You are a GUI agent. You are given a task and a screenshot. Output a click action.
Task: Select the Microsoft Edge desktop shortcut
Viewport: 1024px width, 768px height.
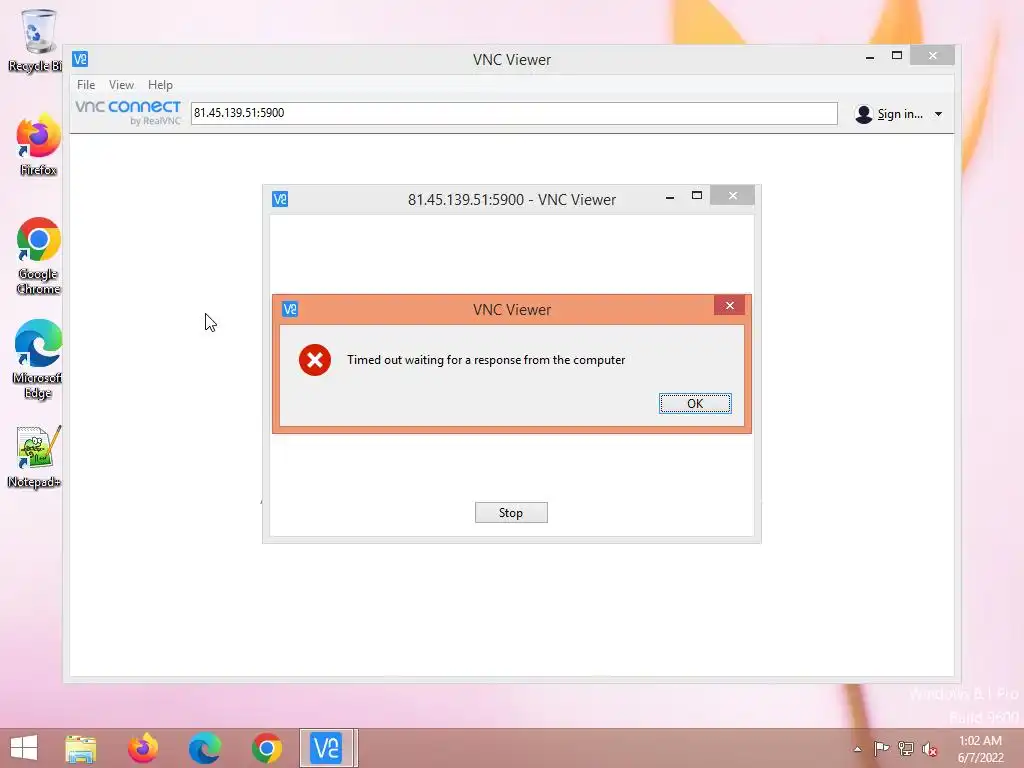coord(37,359)
